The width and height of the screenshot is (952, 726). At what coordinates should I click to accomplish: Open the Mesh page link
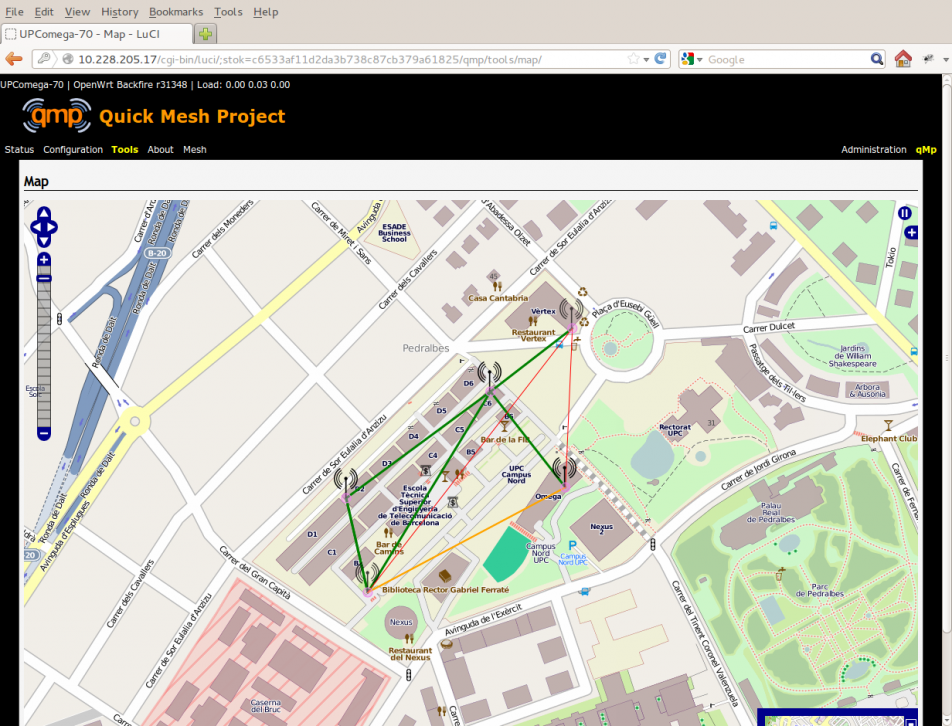pos(195,149)
